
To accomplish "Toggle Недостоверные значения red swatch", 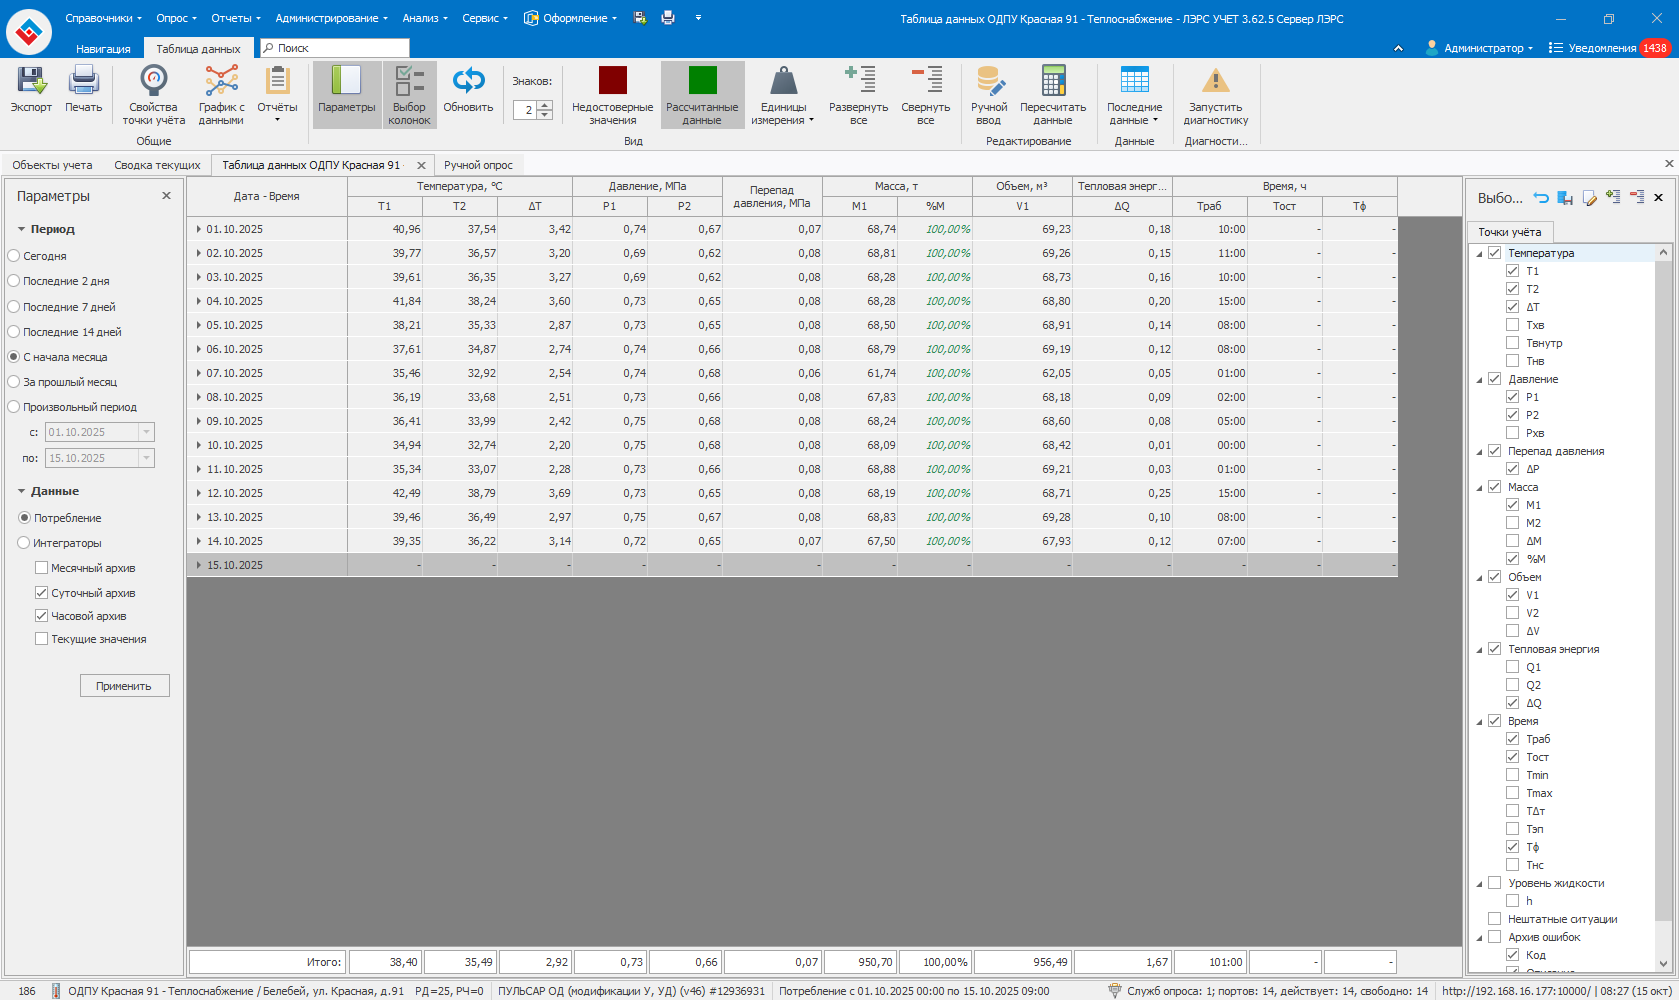I will [612, 82].
